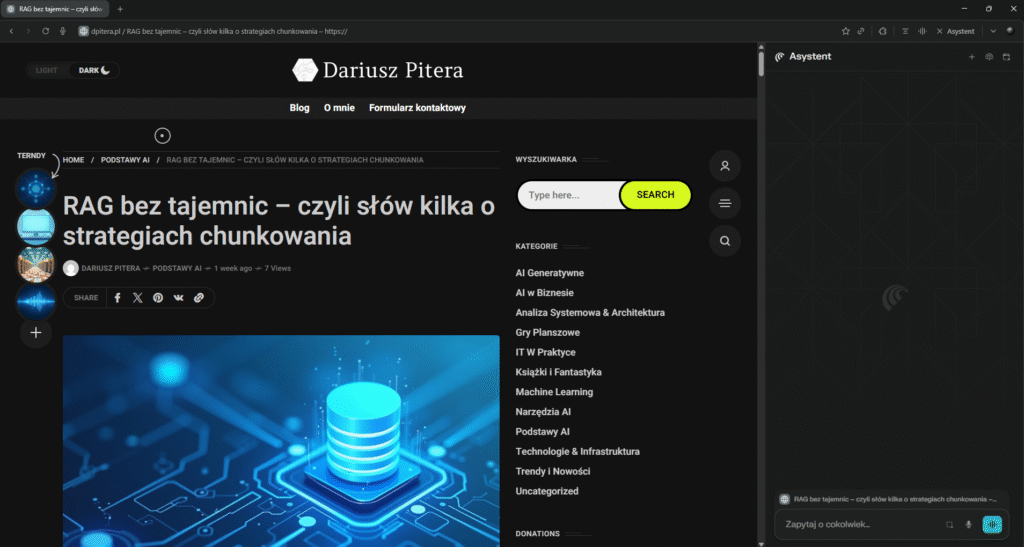Open the Blog menu item
1024x547 pixels.
click(299, 108)
